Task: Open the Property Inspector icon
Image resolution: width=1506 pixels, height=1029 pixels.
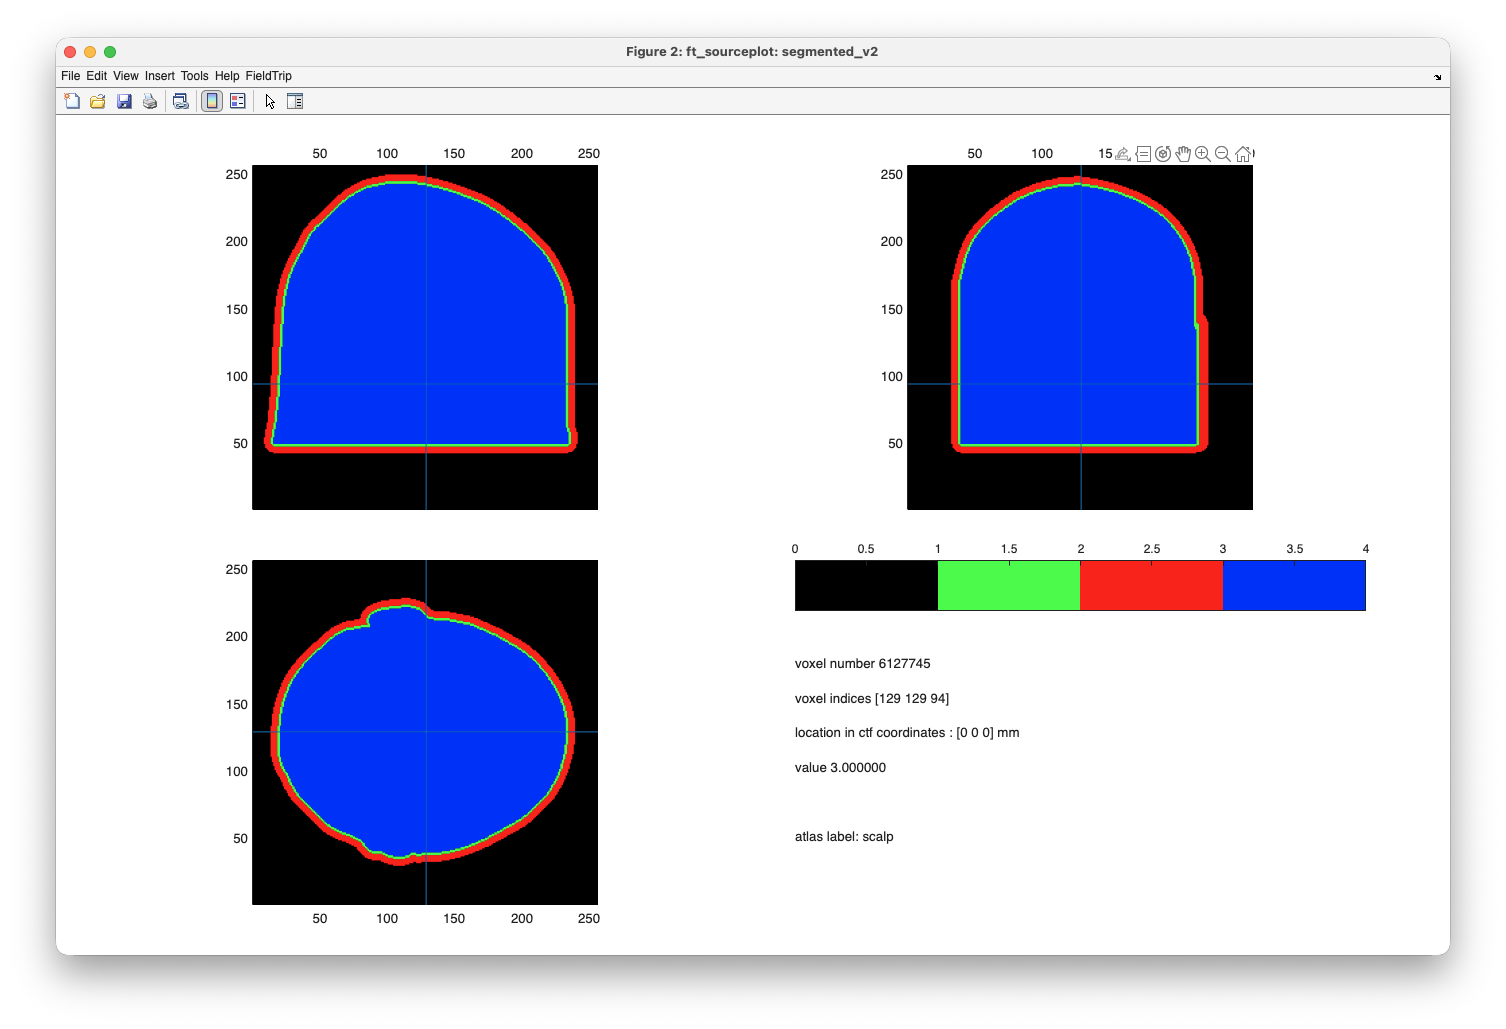Action: pos(295,101)
